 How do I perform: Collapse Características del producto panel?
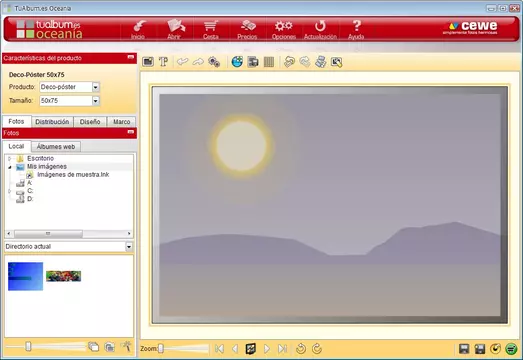point(131,57)
